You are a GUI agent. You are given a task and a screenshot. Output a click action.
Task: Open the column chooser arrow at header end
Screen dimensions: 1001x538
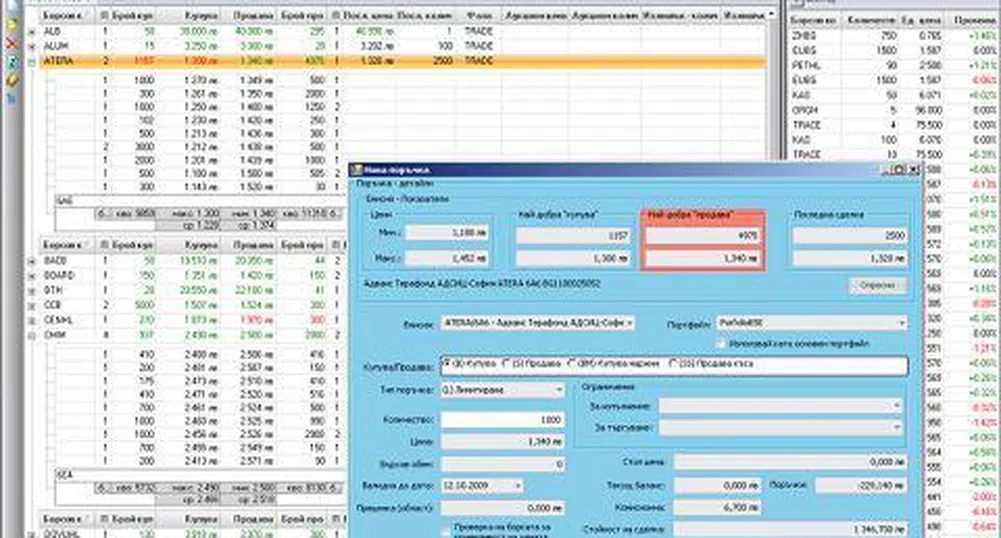point(772,14)
